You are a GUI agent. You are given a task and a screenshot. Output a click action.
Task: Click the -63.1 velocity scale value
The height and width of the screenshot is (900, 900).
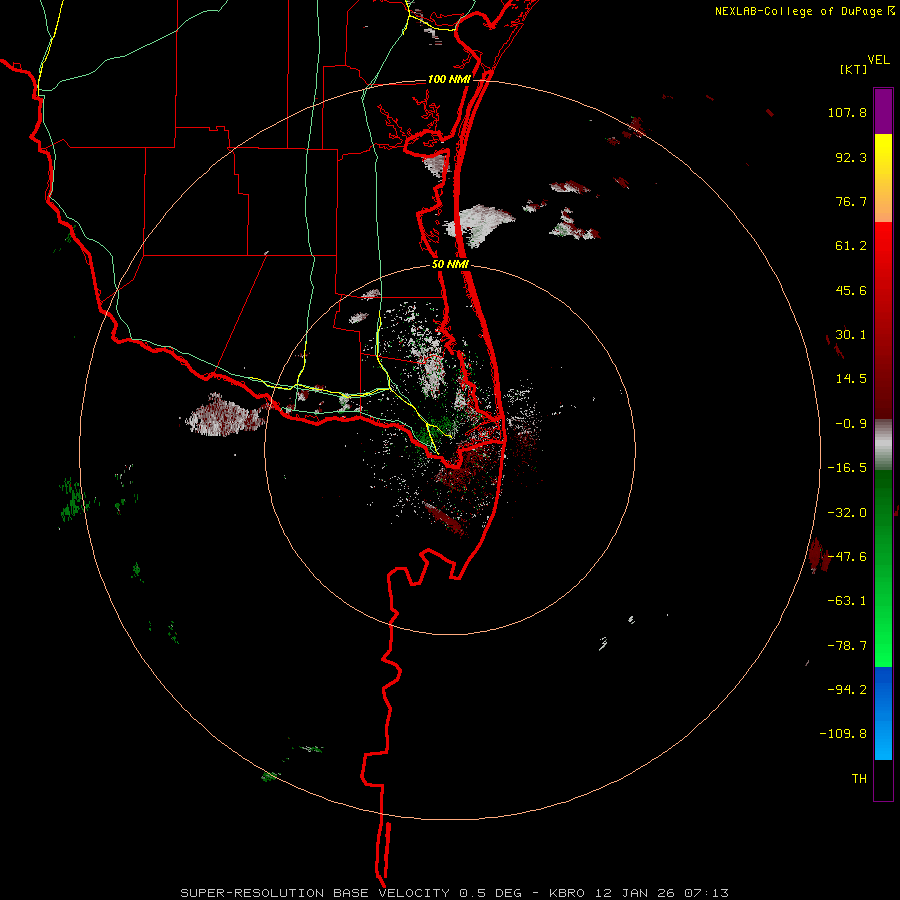tap(847, 601)
